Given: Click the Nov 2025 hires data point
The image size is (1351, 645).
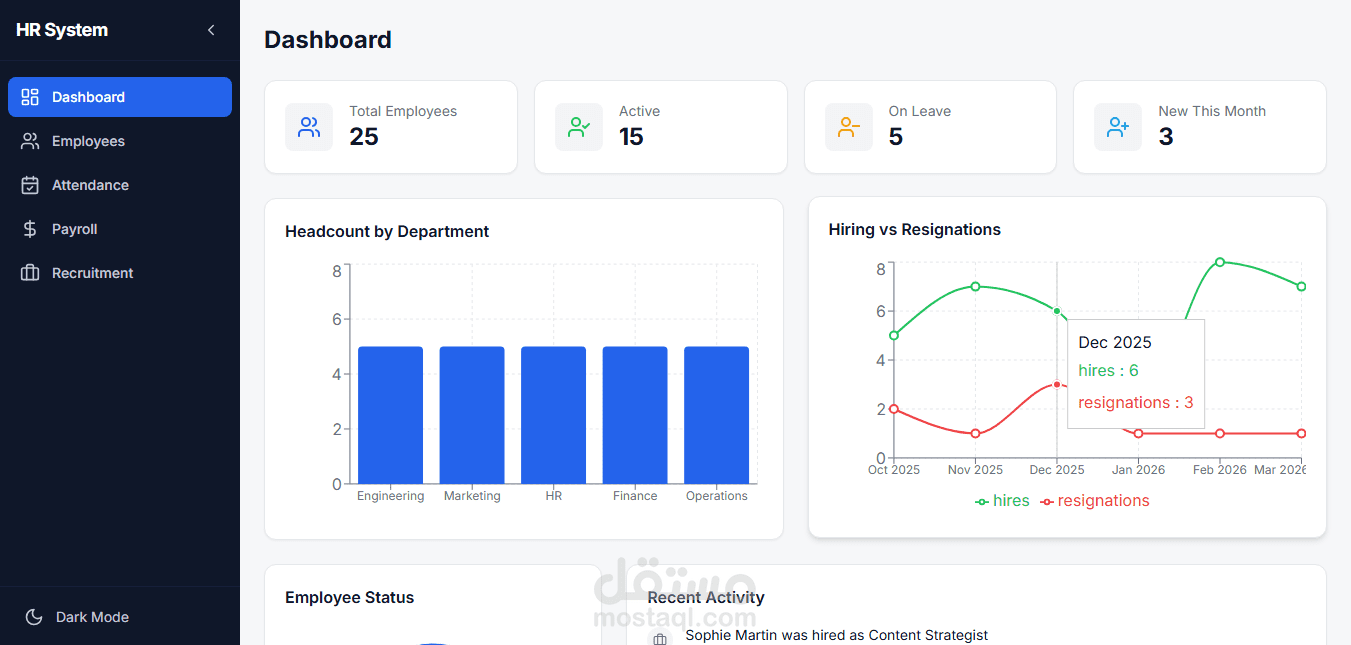Looking at the screenshot, I should click(975, 286).
